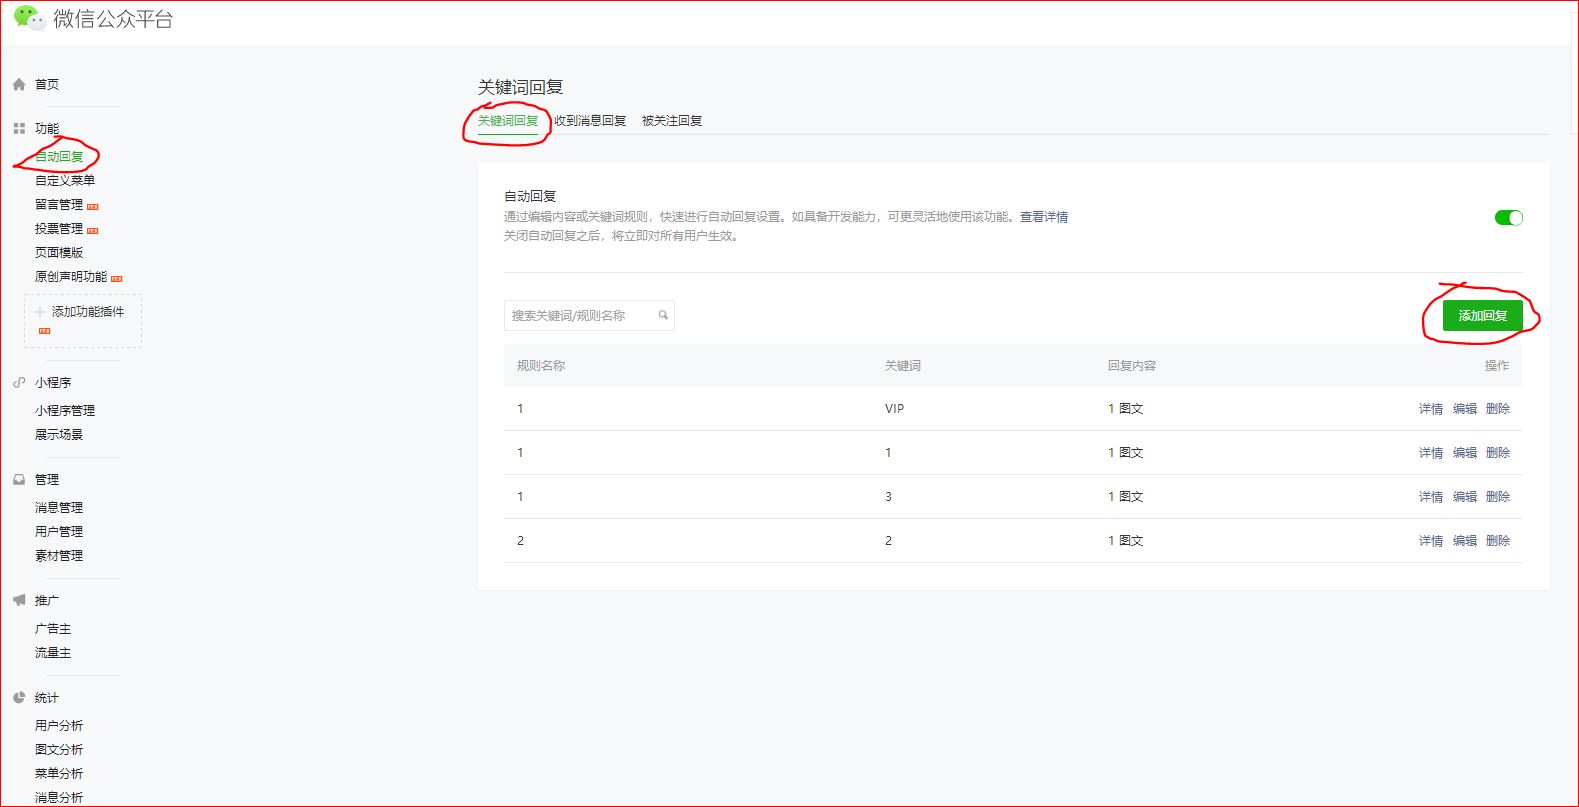
Task: Click the VIP keyword cell
Action: (x=894, y=409)
